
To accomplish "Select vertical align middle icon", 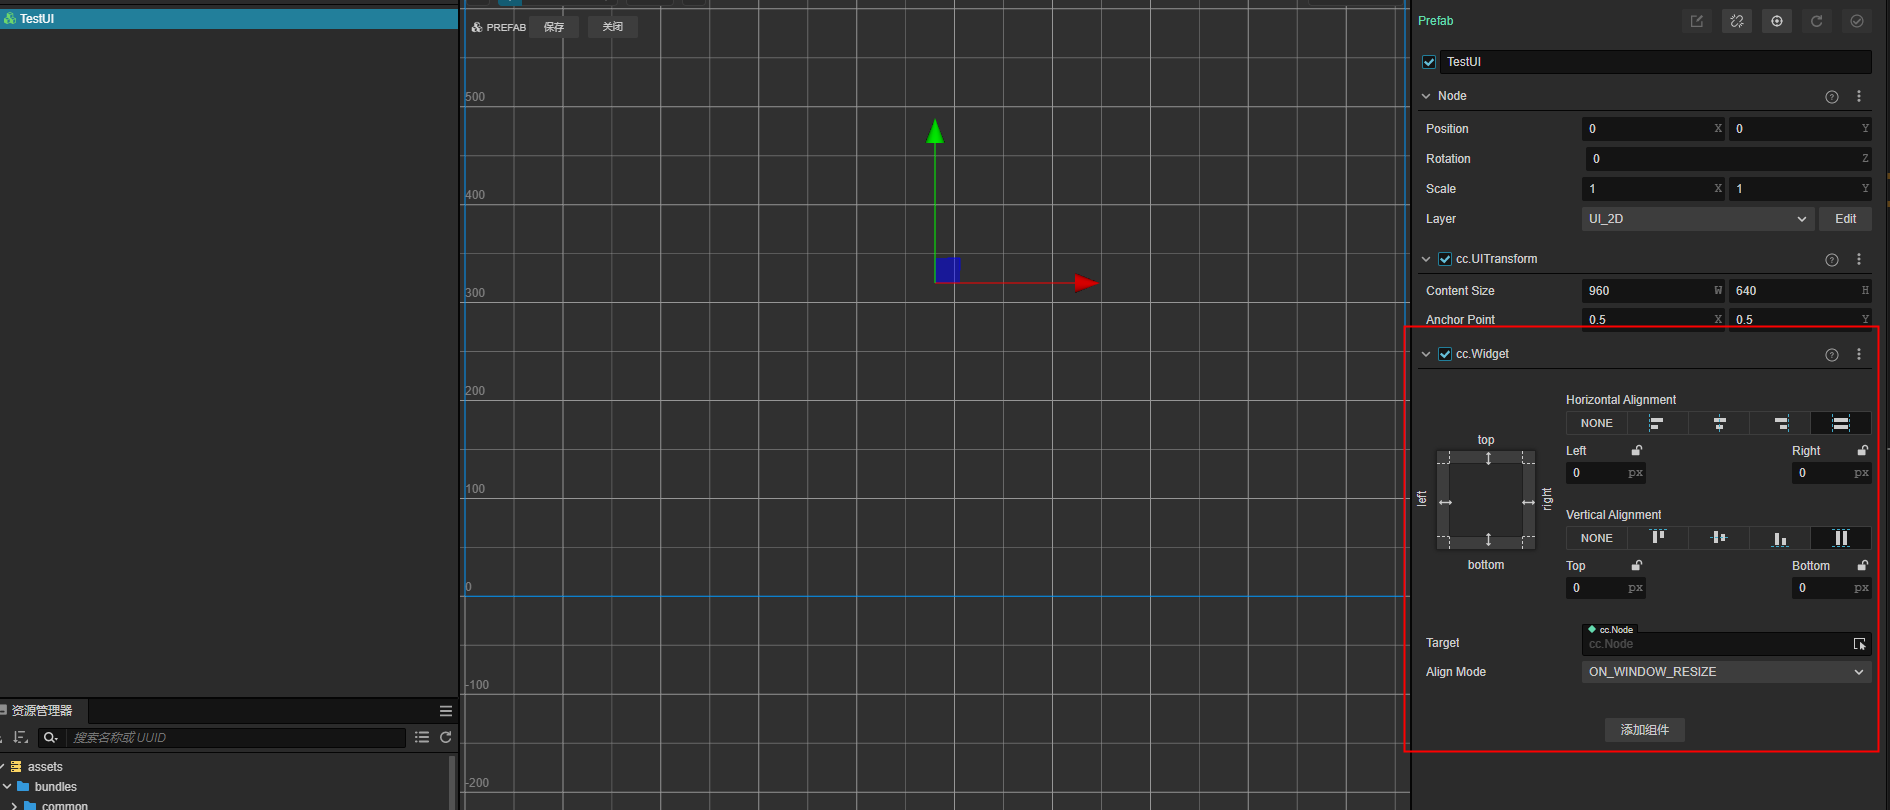I will pos(1719,538).
